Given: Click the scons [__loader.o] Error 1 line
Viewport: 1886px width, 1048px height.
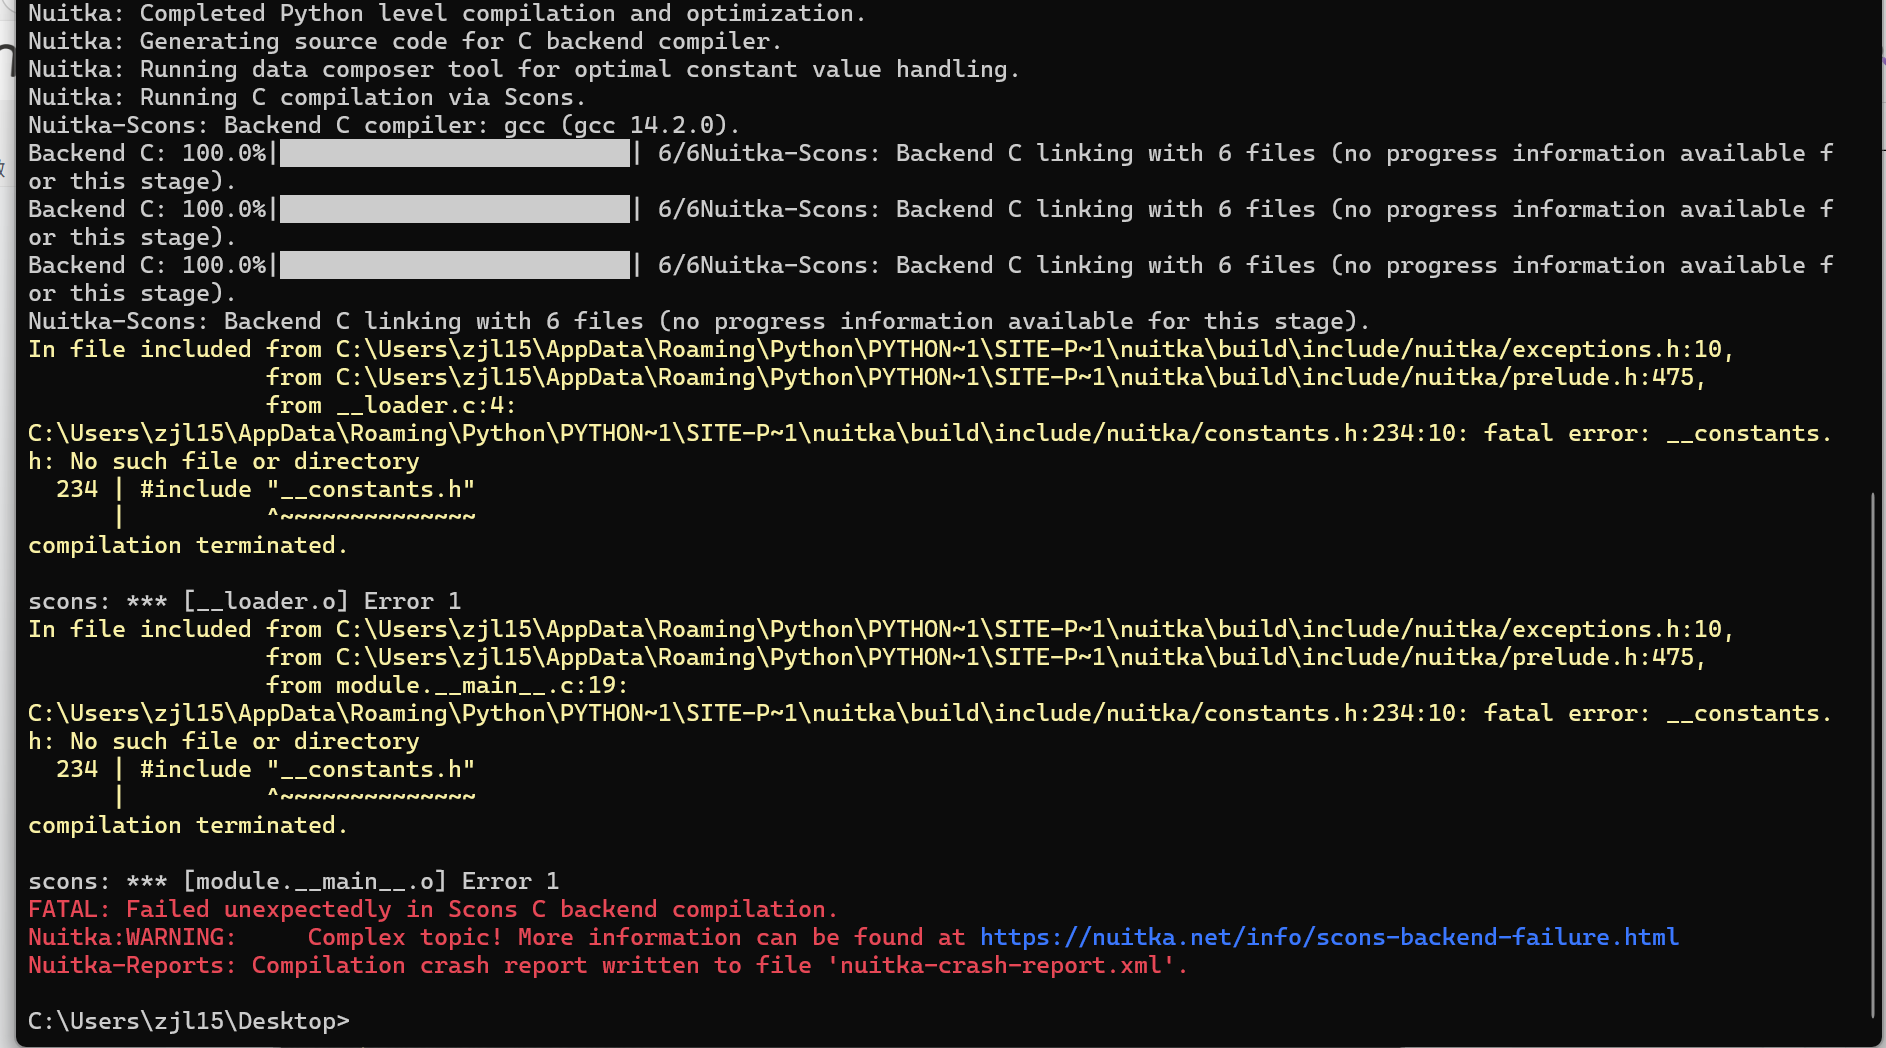Looking at the screenshot, I should click(245, 601).
